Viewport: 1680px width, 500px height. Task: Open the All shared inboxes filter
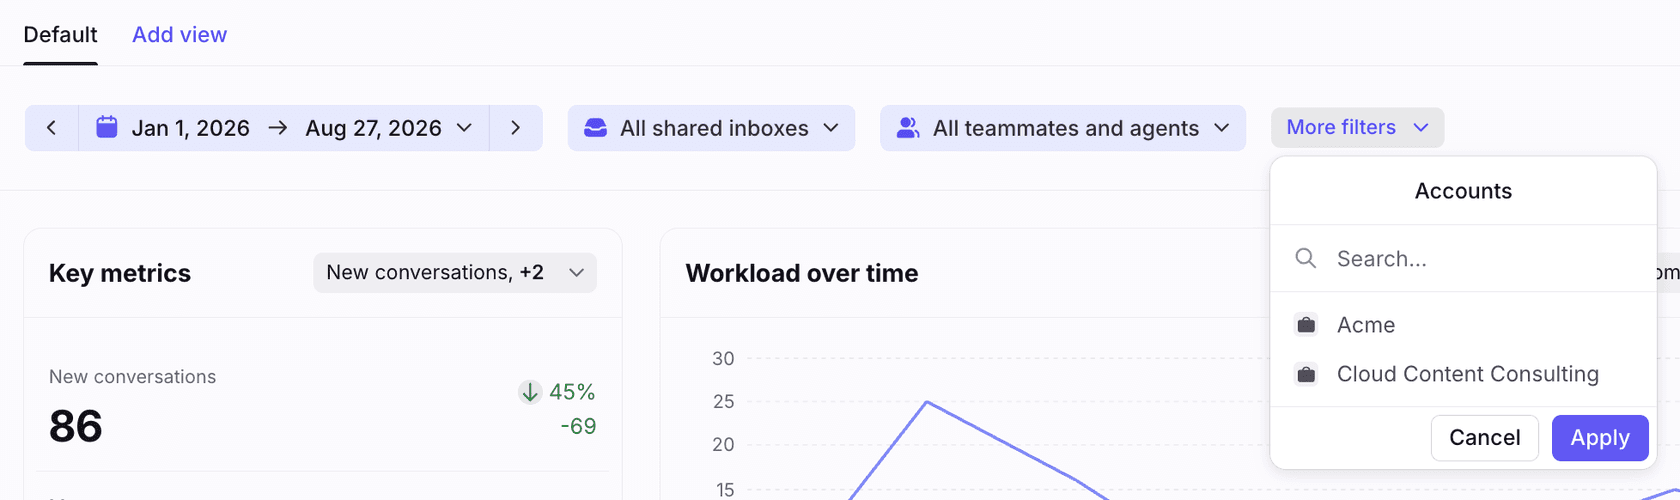[x=711, y=128]
